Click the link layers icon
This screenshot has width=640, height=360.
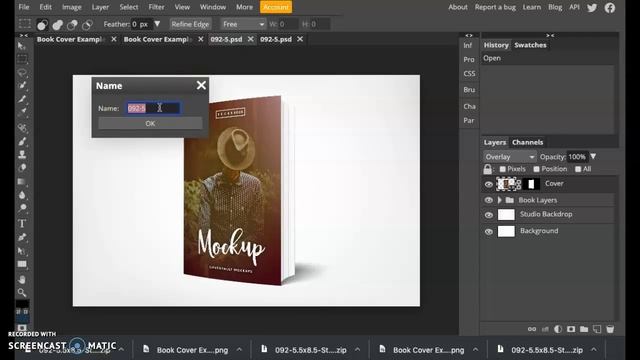[531, 329]
